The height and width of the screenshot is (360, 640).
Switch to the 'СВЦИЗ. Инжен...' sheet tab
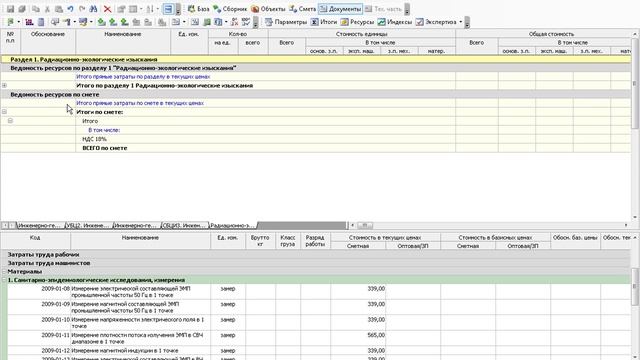pos(184,225)
